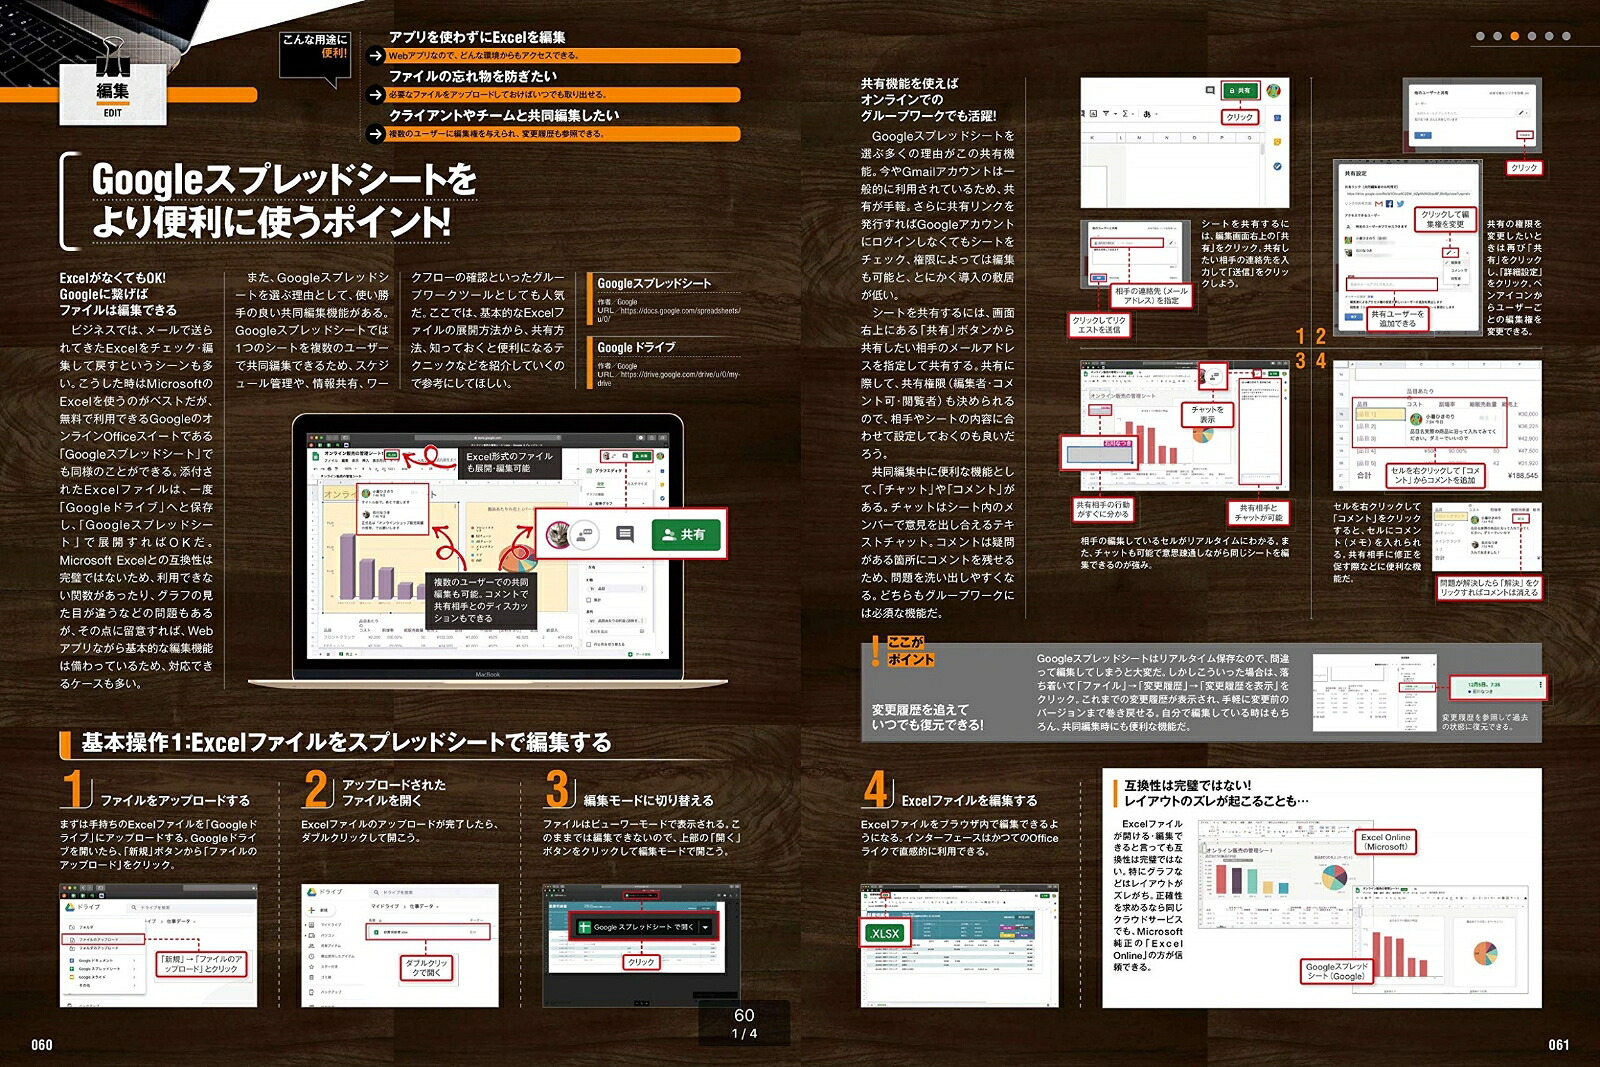Click the Facebook icon in share settings dialog
Screen dimensions: 1600x1067
[1389, 204]
